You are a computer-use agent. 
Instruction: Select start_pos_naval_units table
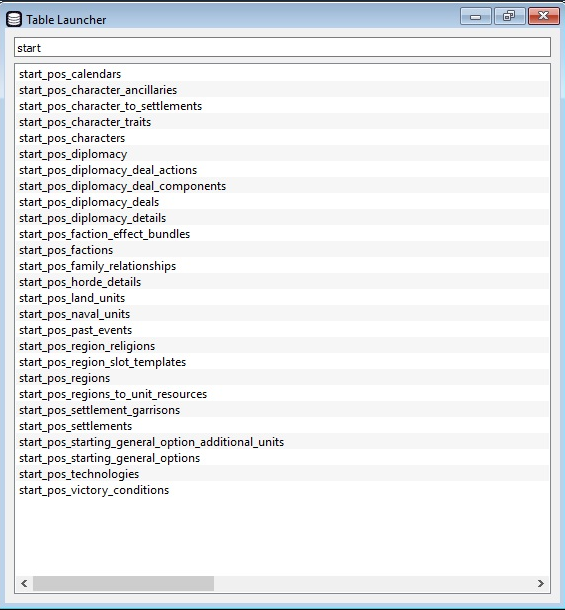282,314
